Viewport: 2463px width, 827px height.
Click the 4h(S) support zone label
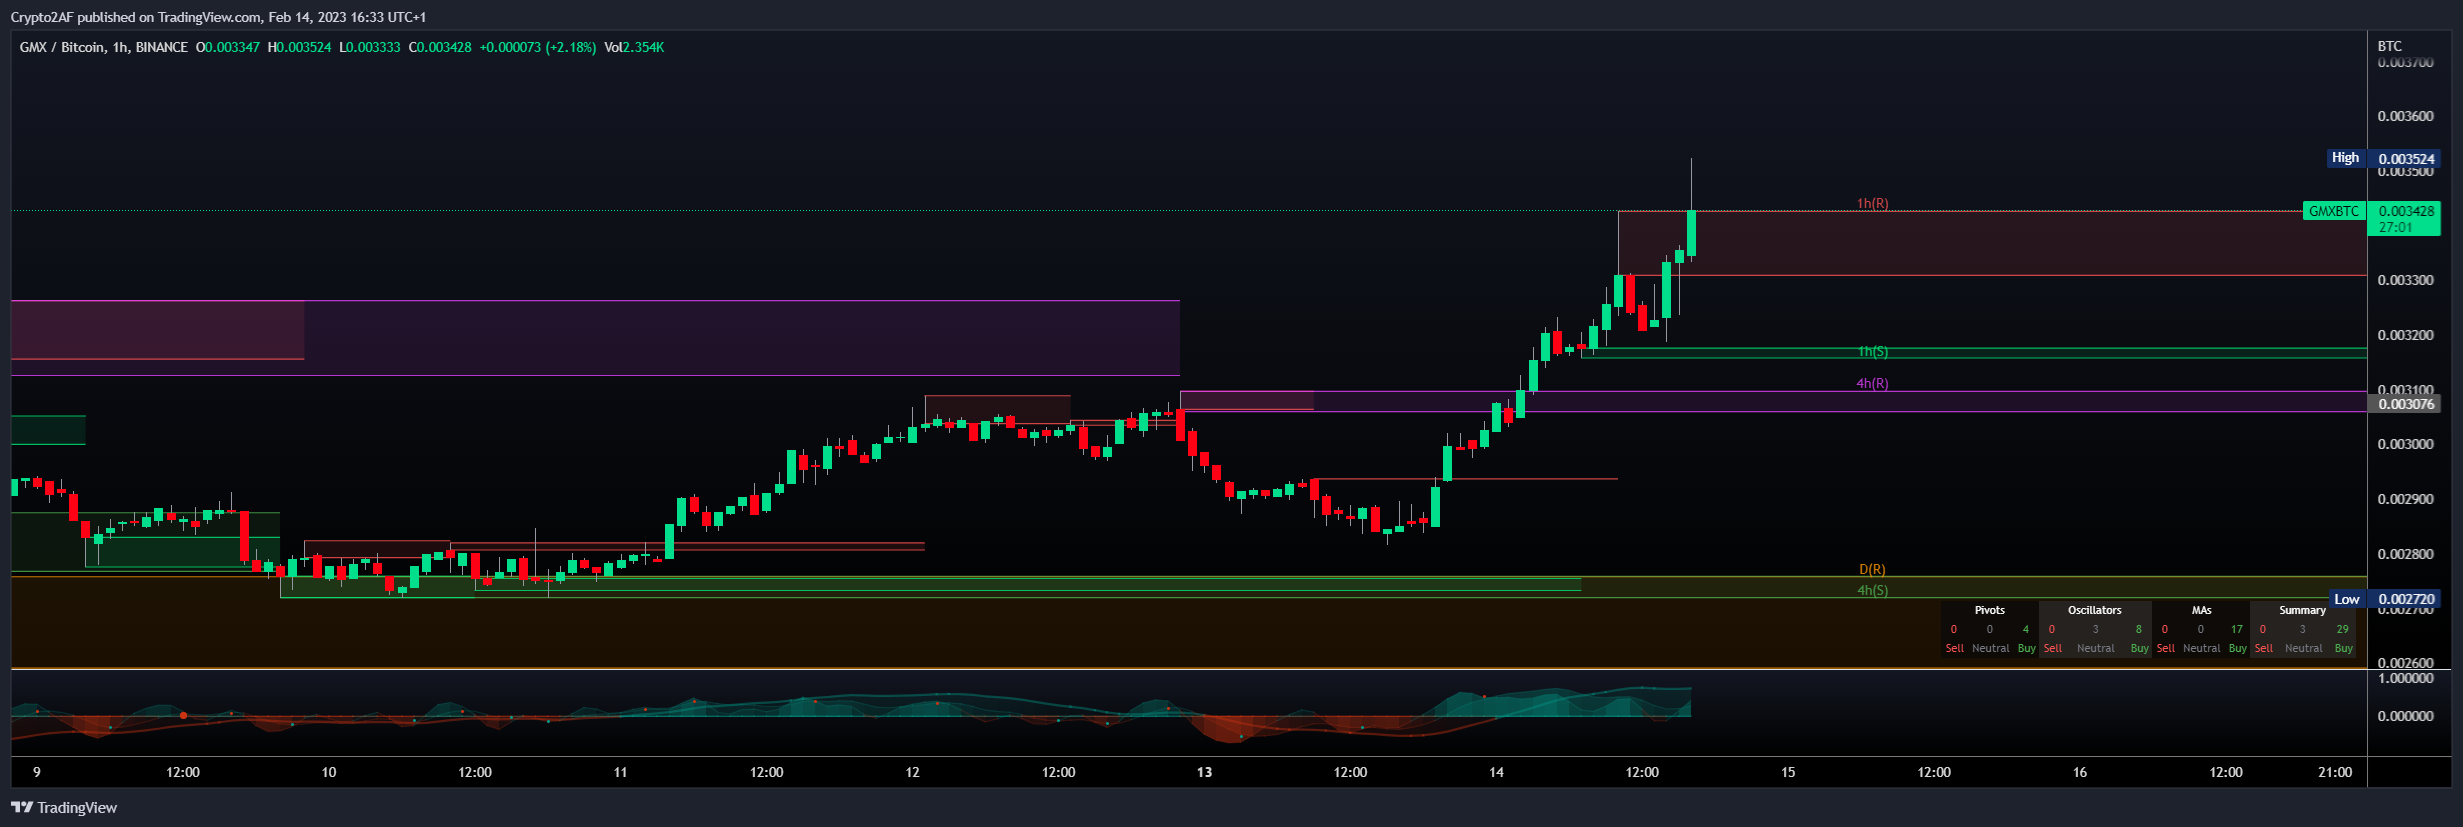coord(1872,590)
